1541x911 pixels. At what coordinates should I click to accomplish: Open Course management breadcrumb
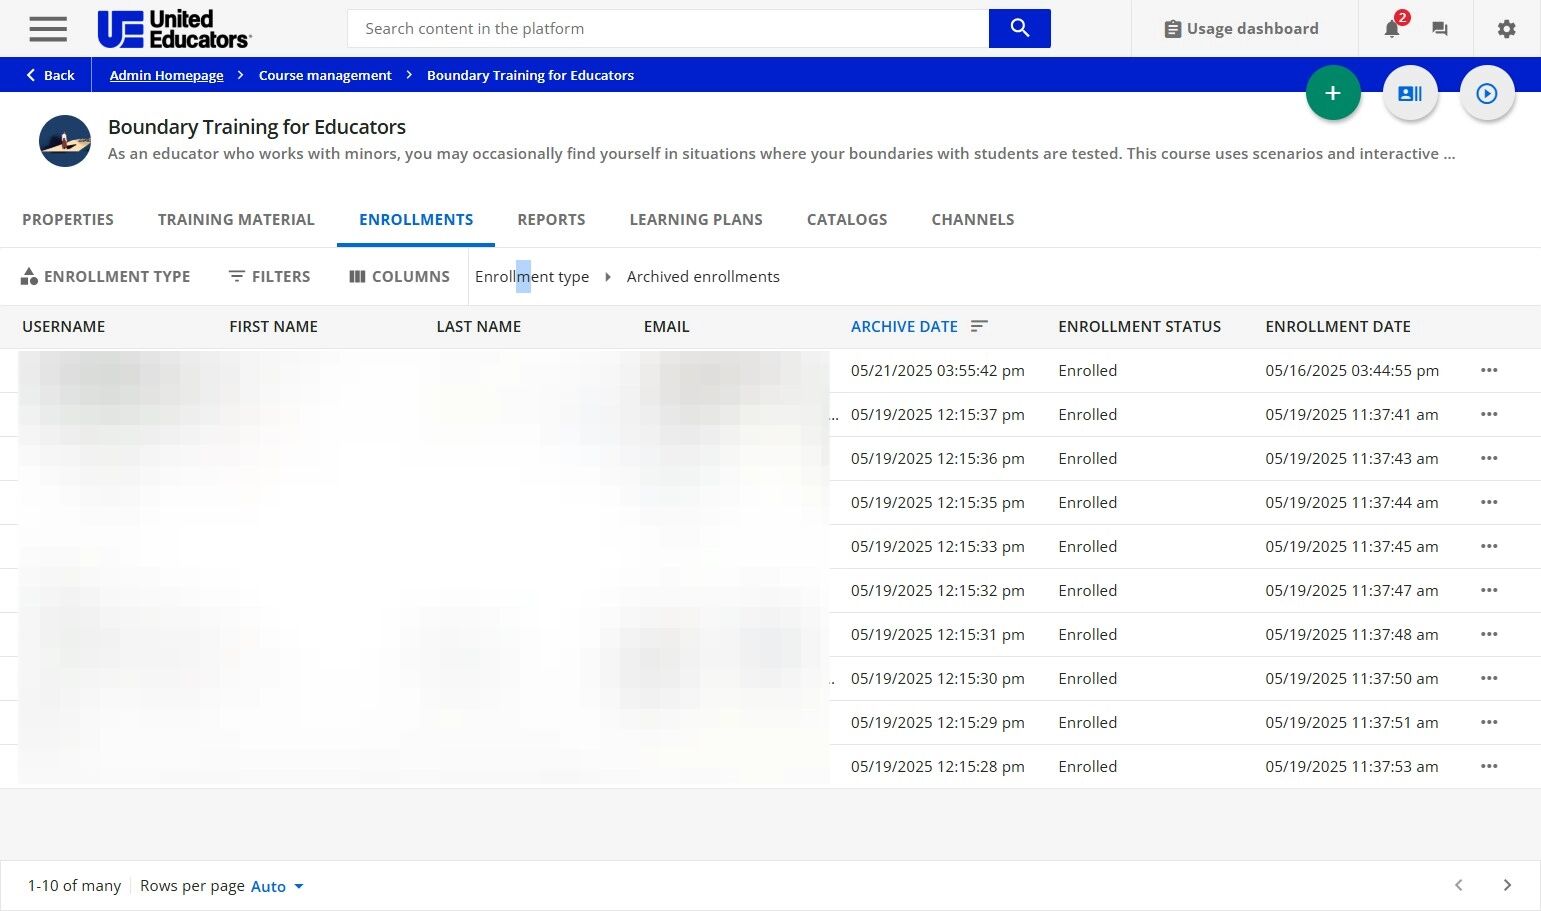pyautogui.click(x=325, y=75)
